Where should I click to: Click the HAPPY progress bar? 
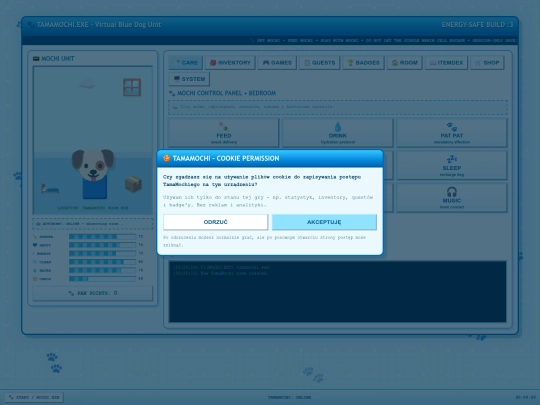102,245
